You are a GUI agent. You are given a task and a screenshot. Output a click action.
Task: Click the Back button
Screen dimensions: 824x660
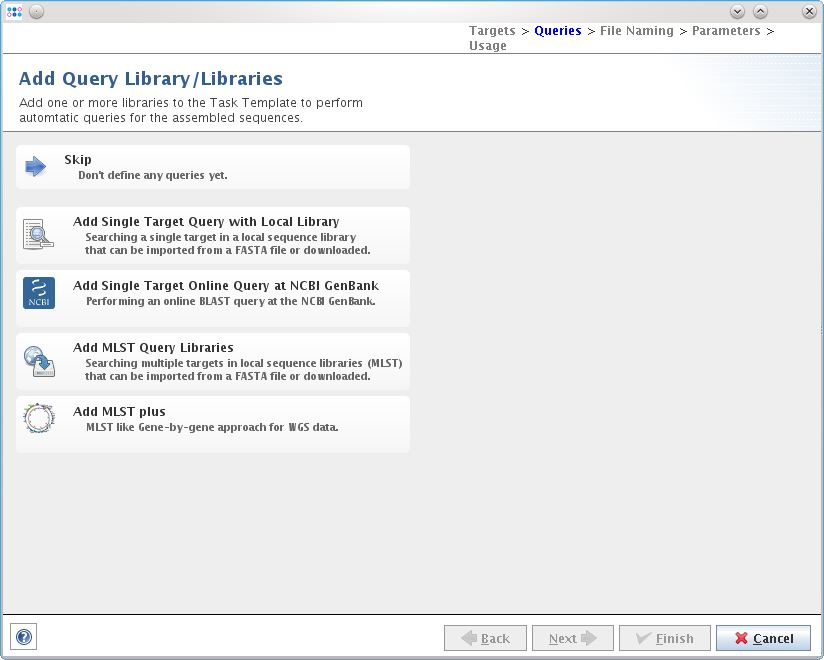tap(485, 638)
